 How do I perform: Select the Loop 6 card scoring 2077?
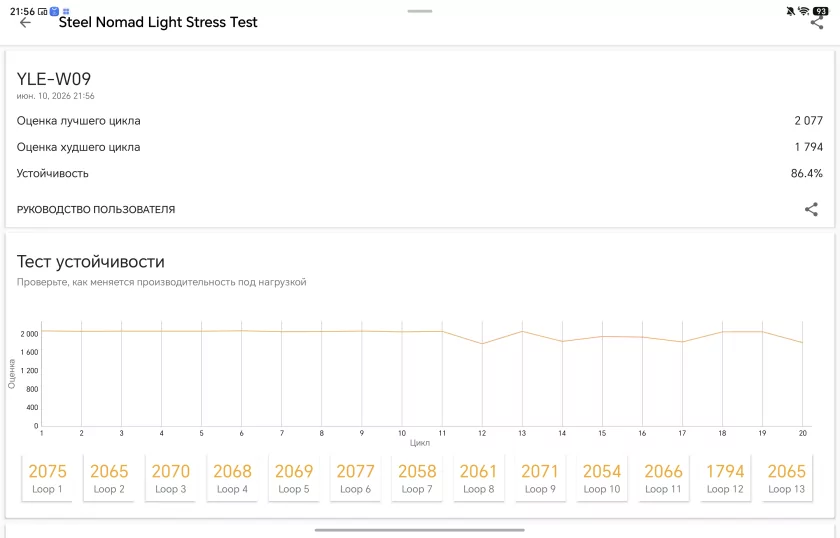tap(355, 478)
